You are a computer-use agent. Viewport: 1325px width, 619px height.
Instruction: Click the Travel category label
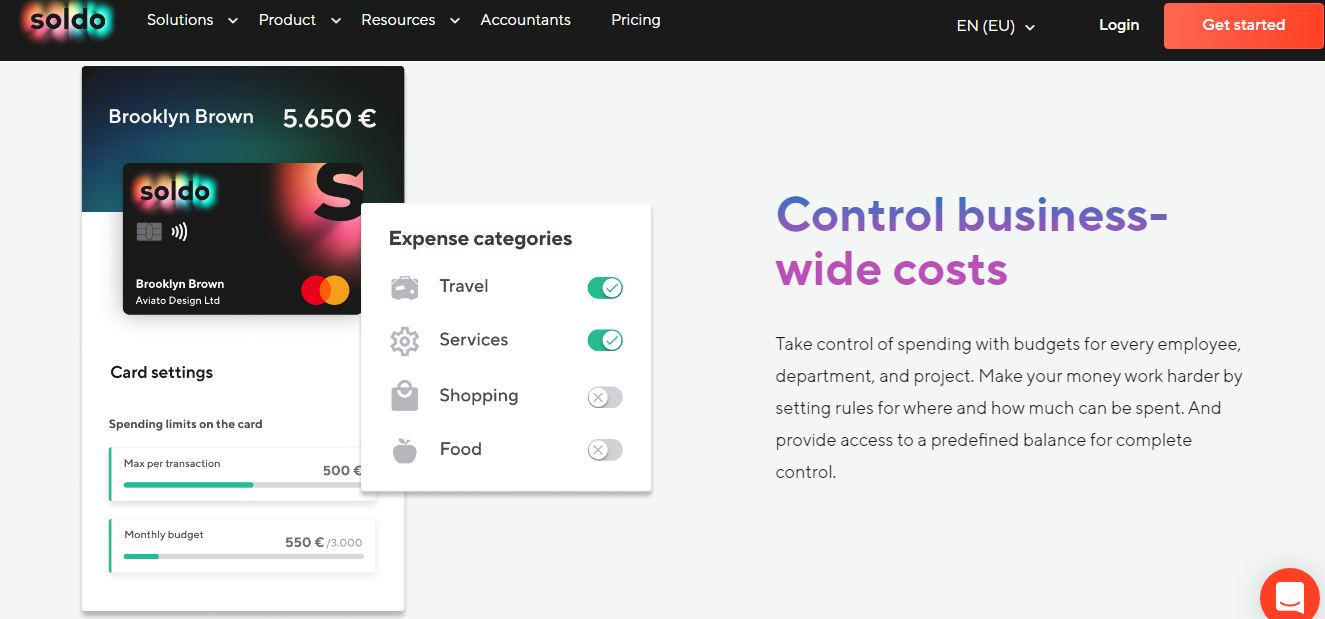pyautogui.click(x=464, y=287)
